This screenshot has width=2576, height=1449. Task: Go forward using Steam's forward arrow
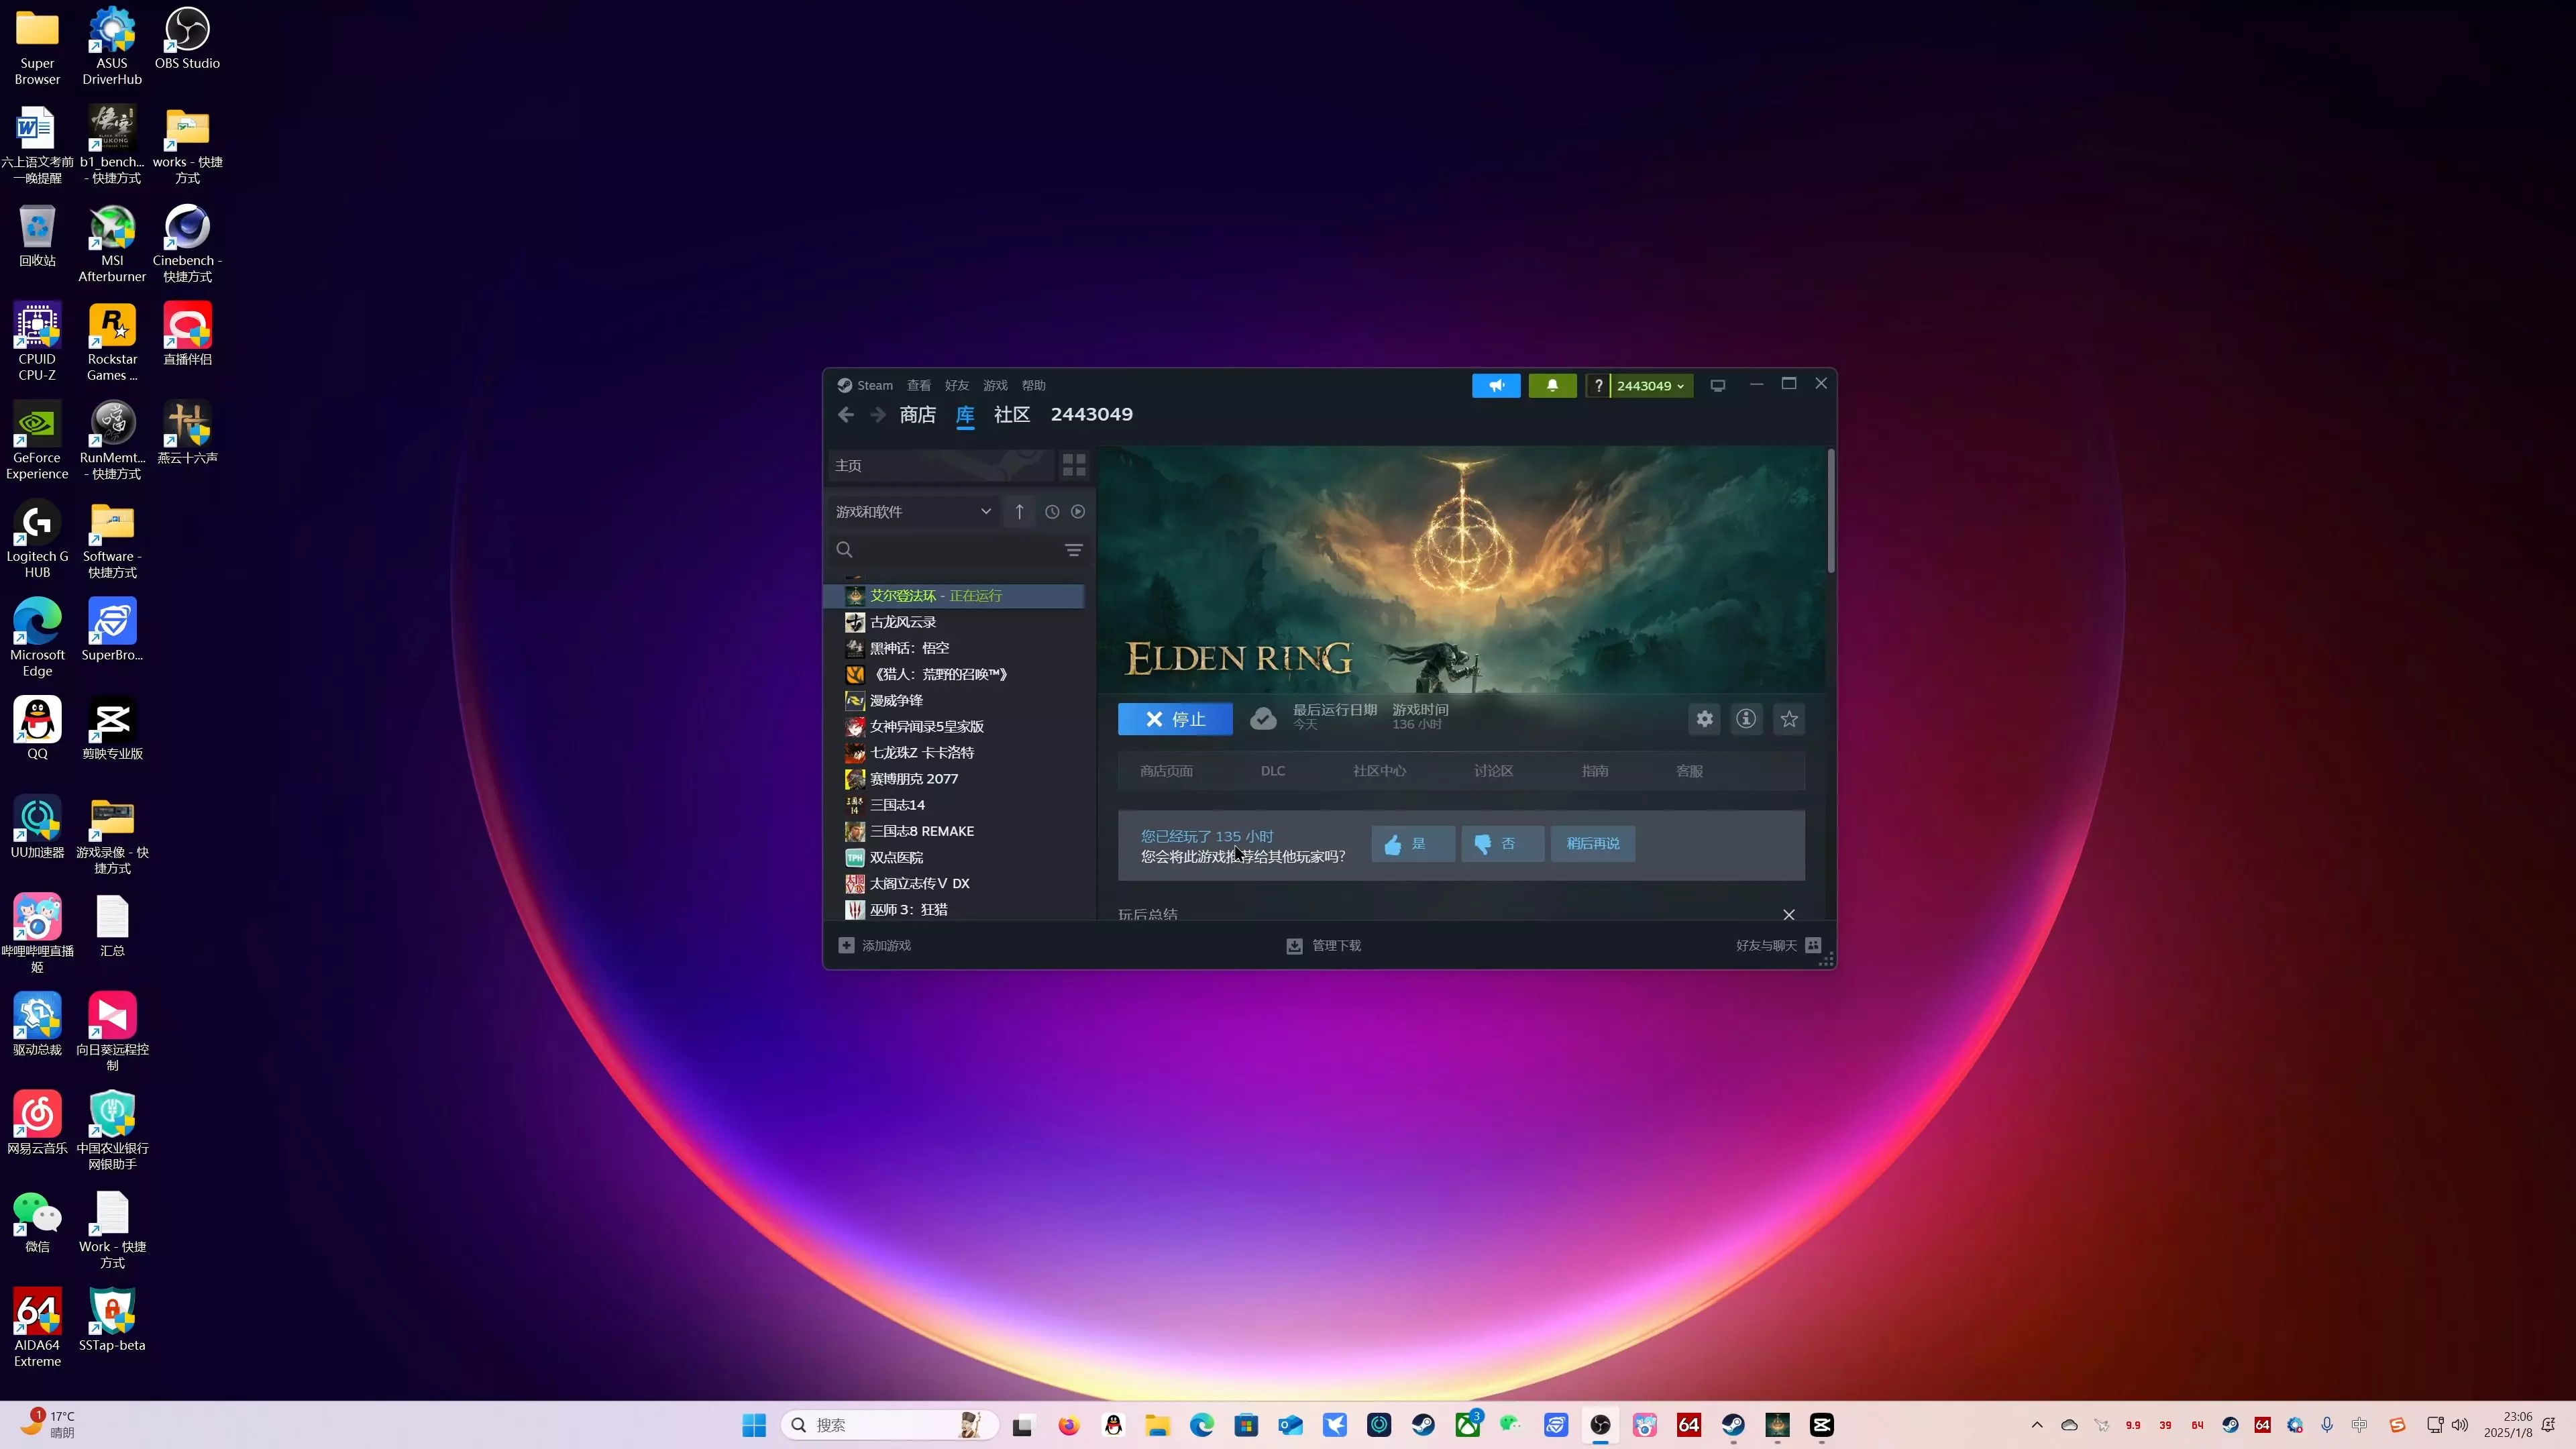click(878, 414)
